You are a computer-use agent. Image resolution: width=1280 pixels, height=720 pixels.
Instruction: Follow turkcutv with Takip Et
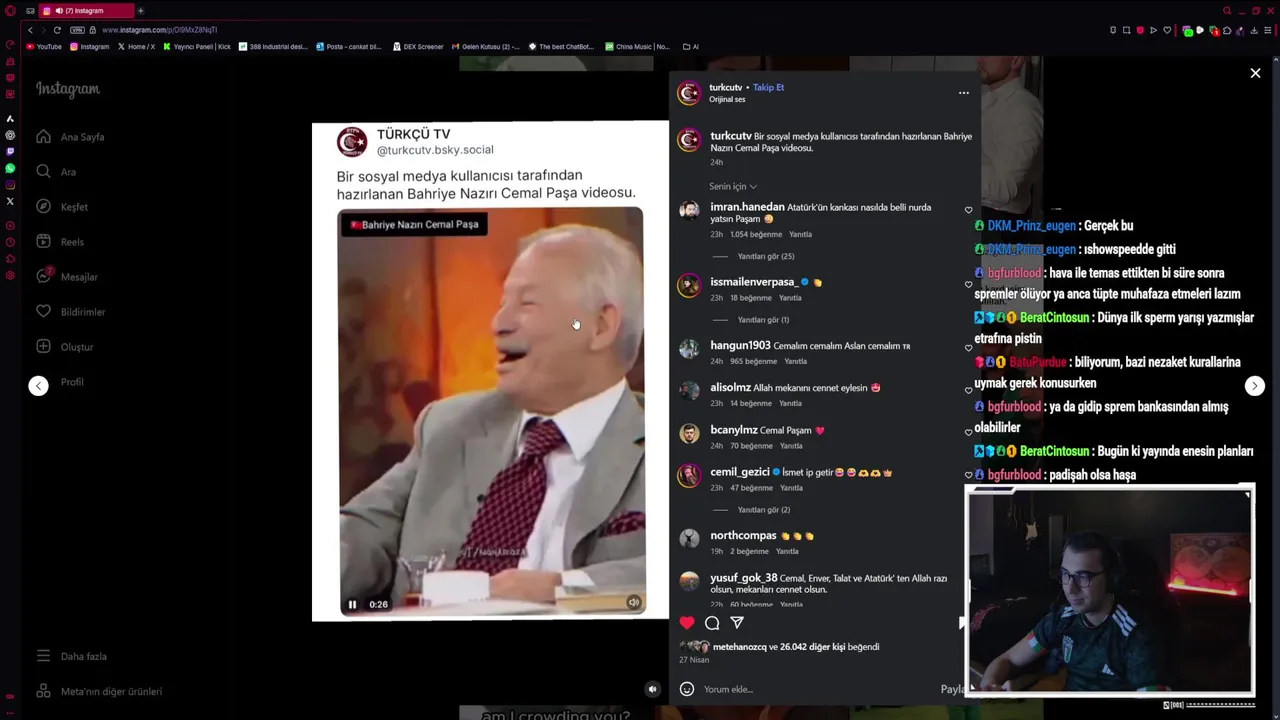point(768,88)
